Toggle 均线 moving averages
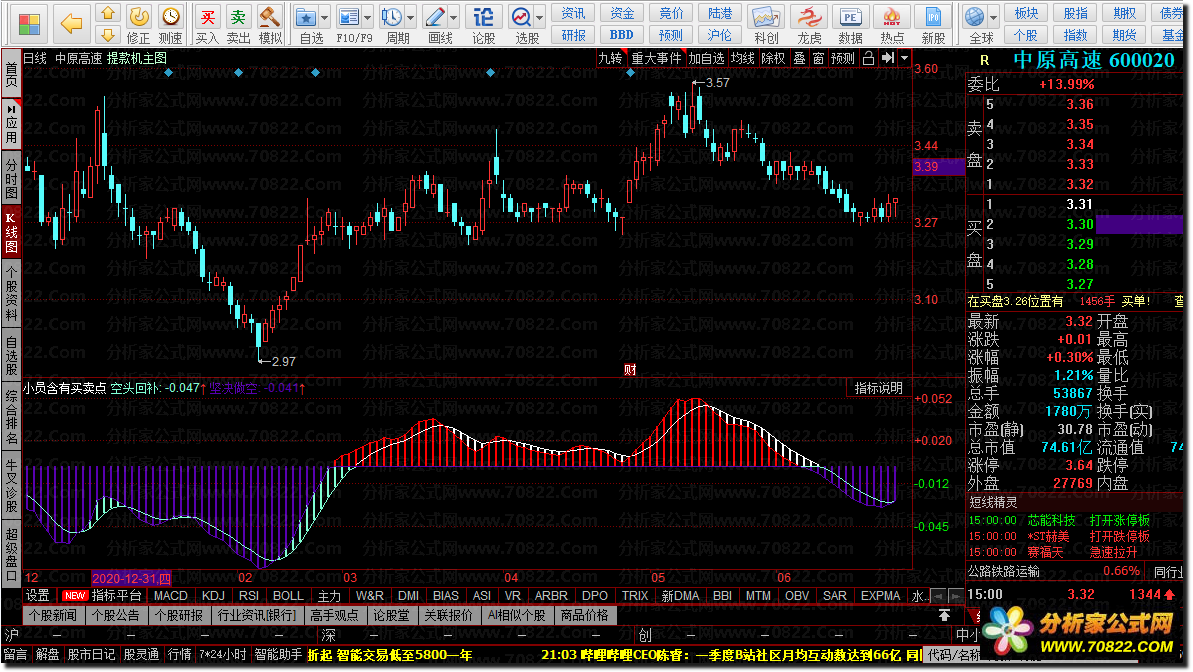Image resolution: width=1193 pixels, height=672 pixels. click(x=743, y=59)
